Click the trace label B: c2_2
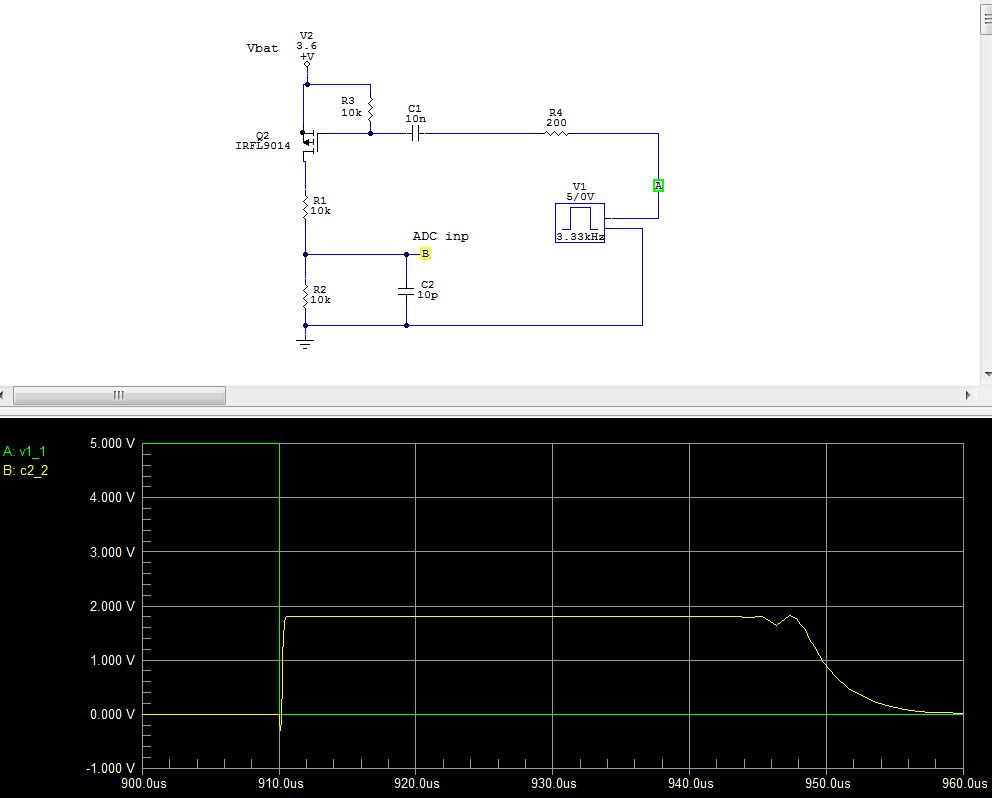Screen dimensions: 992x798 pos(25,468)
